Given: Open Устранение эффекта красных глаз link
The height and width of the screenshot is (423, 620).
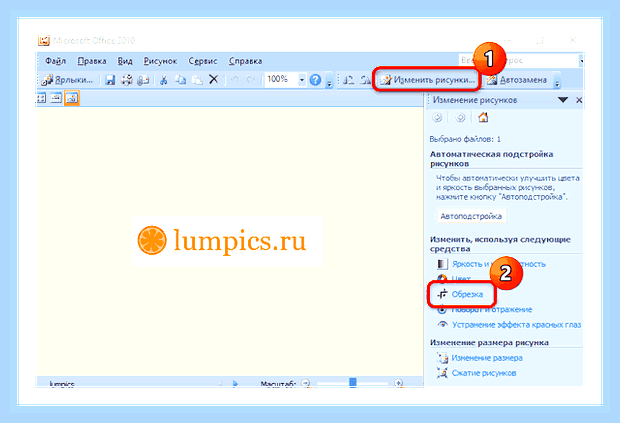Looking at the screenshot, I should (x=516, y=325).
